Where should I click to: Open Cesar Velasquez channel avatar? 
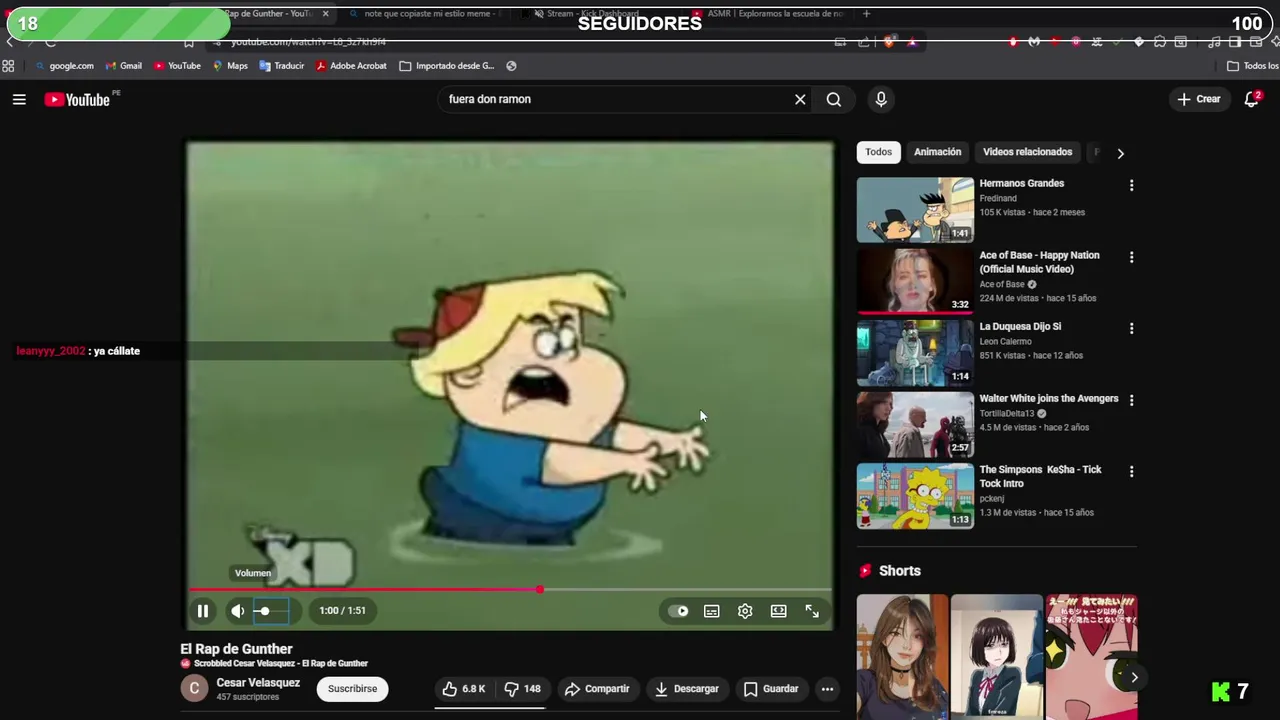pos(194,688)
